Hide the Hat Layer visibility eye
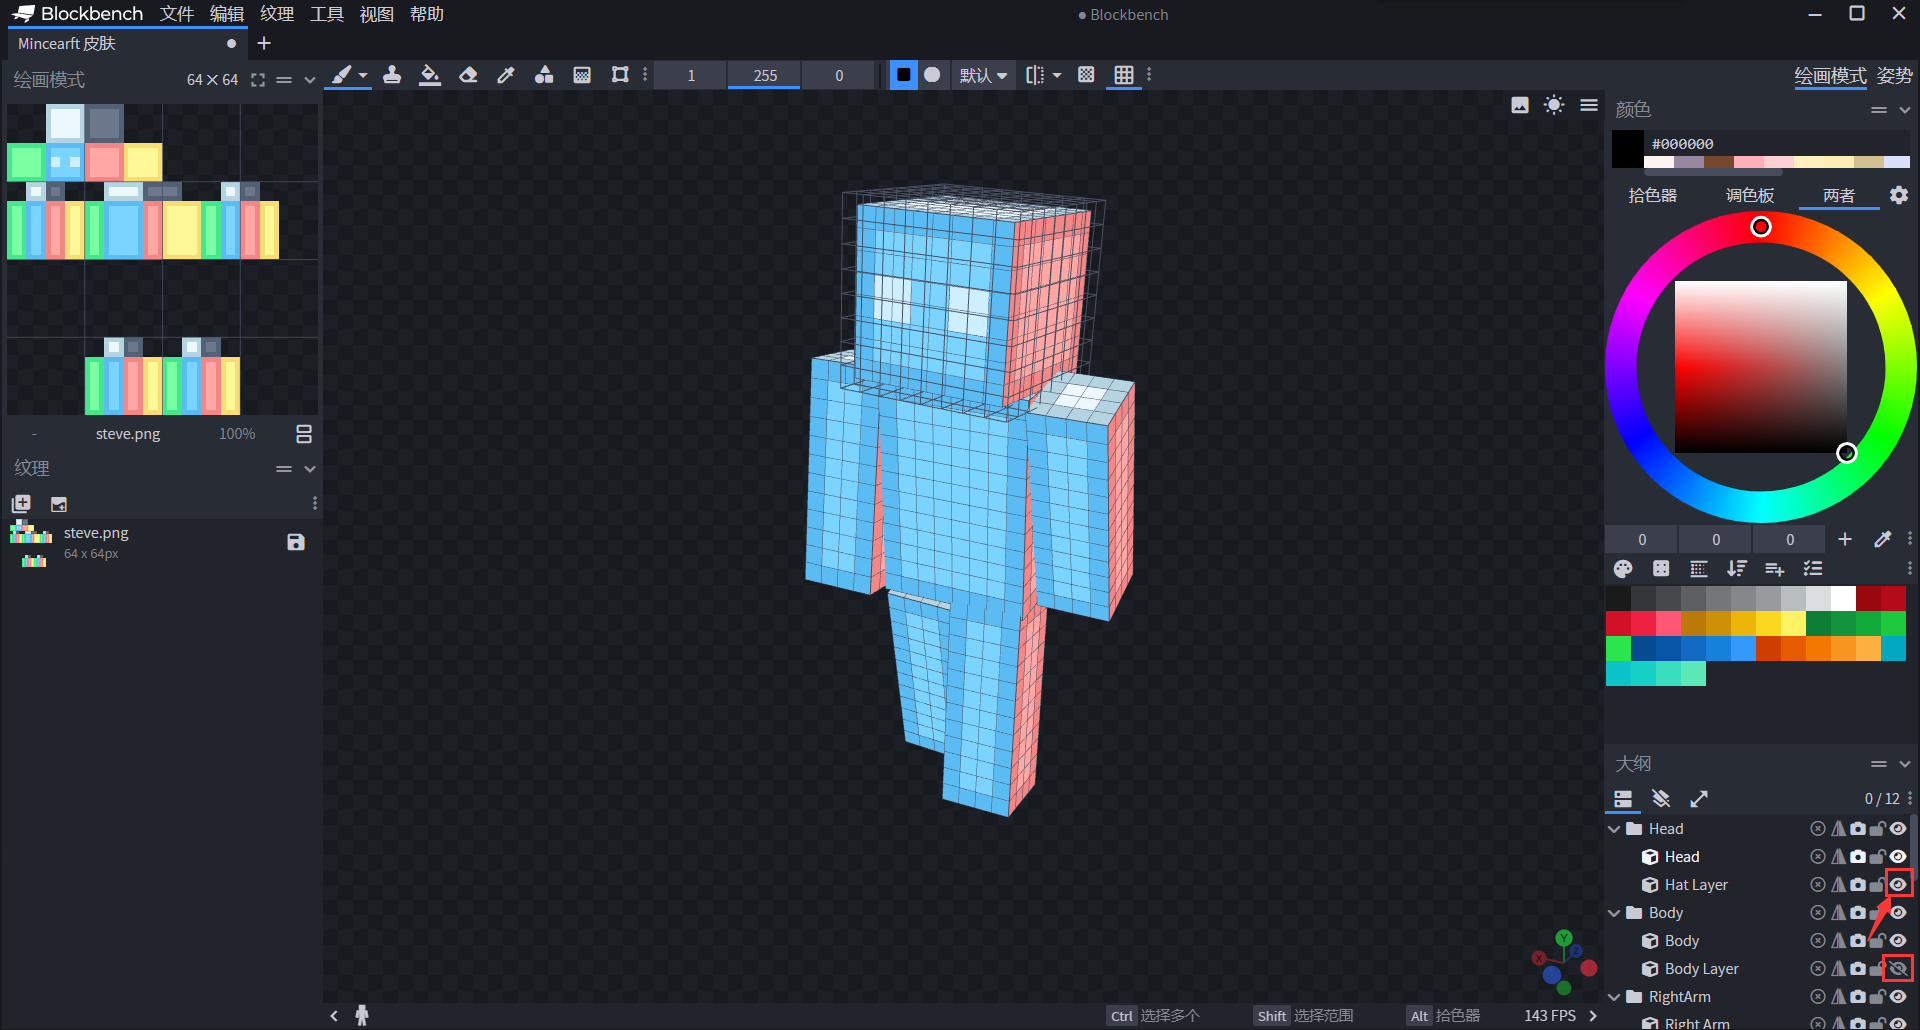The image size is (1920, 1030). click(1898, 885)
